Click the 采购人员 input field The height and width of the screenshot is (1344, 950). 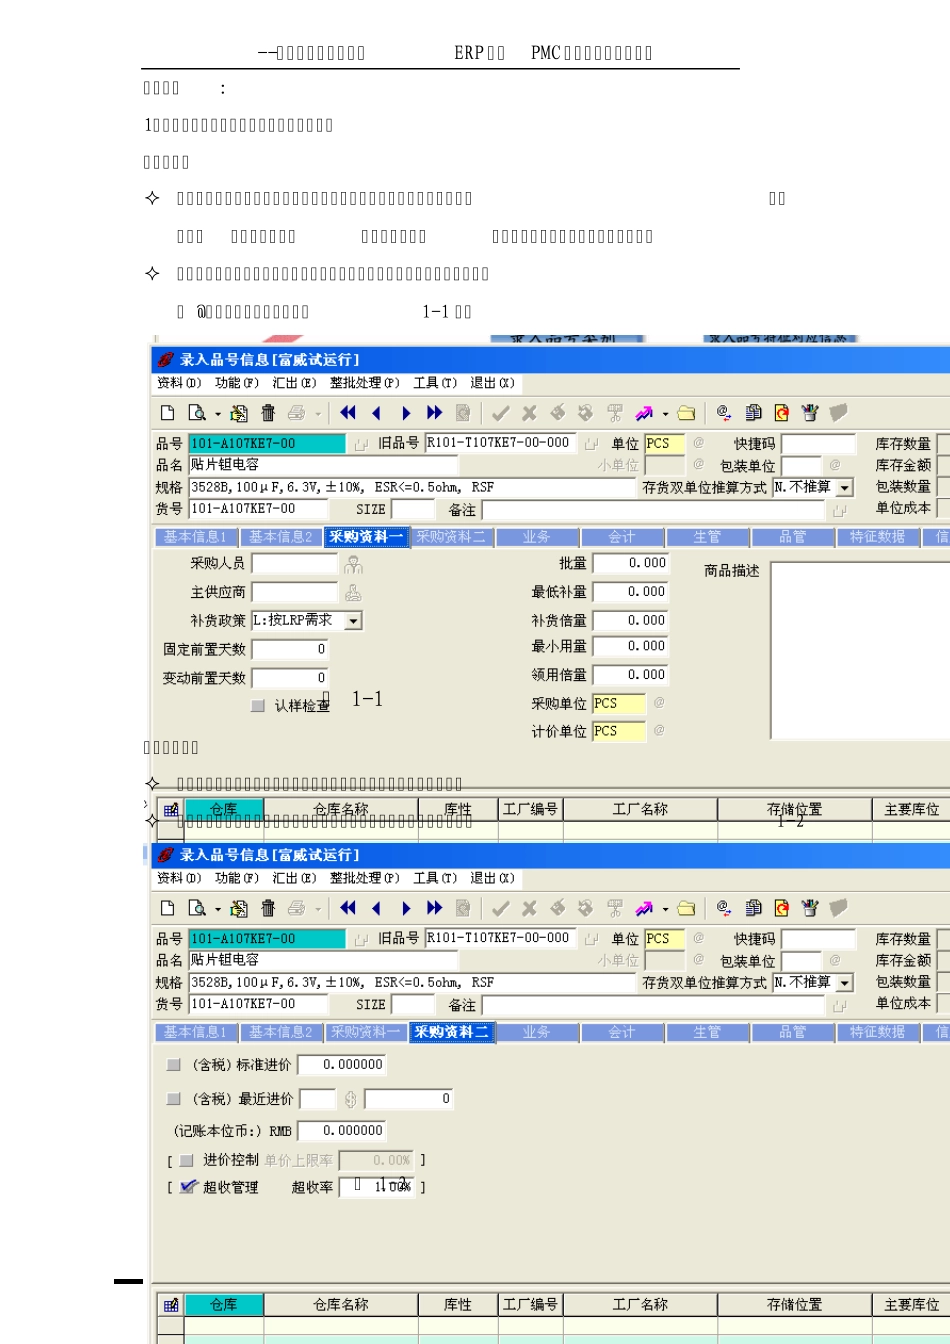[x=295, y=564]
